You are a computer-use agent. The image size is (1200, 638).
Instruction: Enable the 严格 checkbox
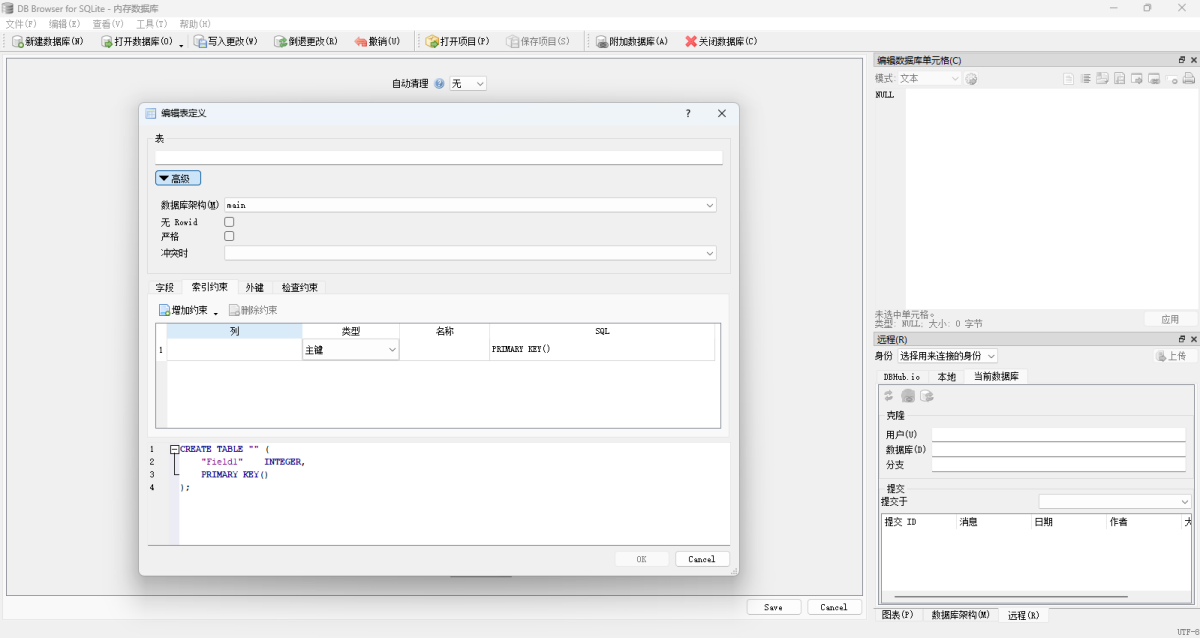click(229, 236)
